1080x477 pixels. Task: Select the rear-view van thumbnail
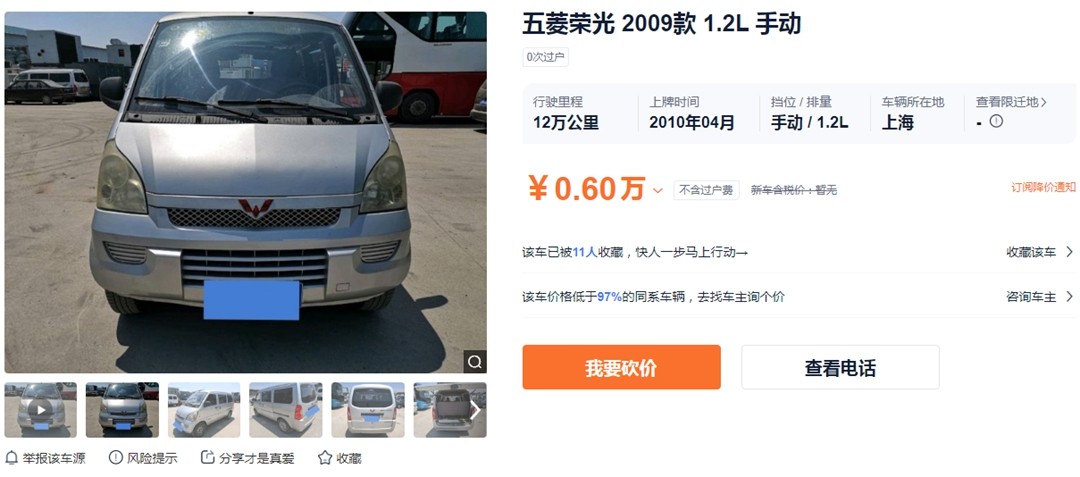point(368,410)
